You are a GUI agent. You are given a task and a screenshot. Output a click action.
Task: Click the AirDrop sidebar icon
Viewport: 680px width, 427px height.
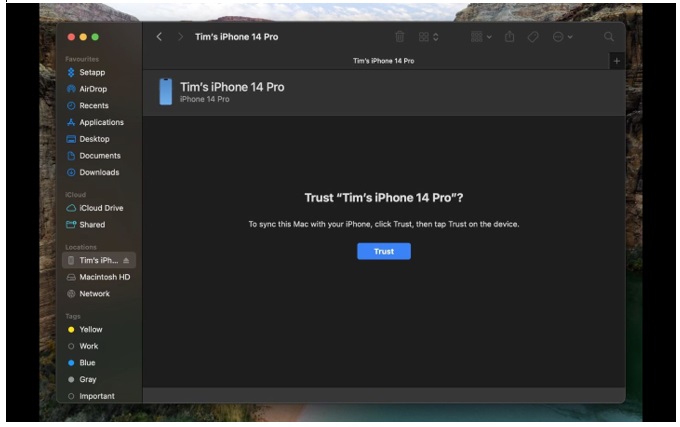pos(71,89)
